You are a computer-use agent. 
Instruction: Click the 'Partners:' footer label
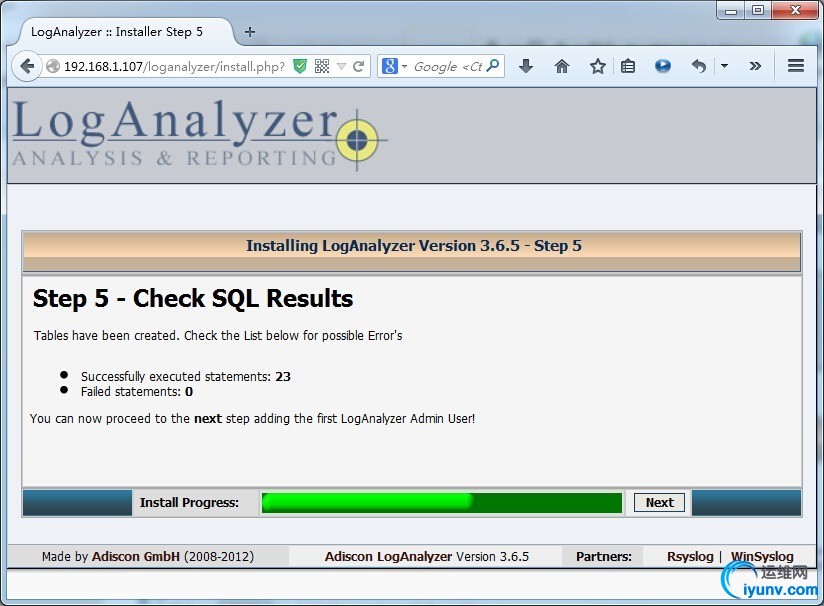(x=604, y=557)
